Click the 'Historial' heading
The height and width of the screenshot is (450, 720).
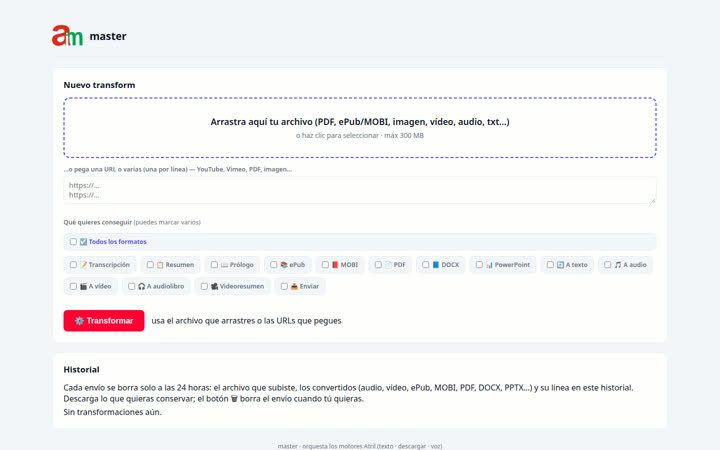[x=81, y=370]
